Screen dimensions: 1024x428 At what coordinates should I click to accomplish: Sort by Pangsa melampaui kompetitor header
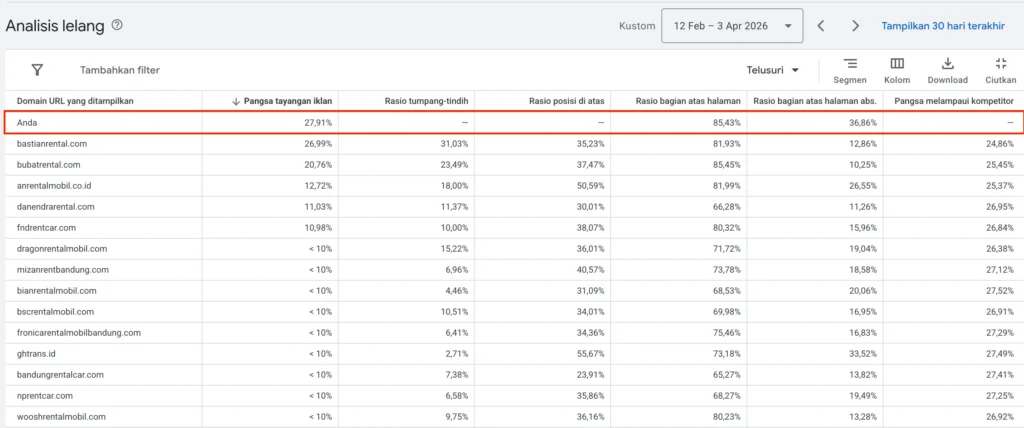tap(954, 101)
